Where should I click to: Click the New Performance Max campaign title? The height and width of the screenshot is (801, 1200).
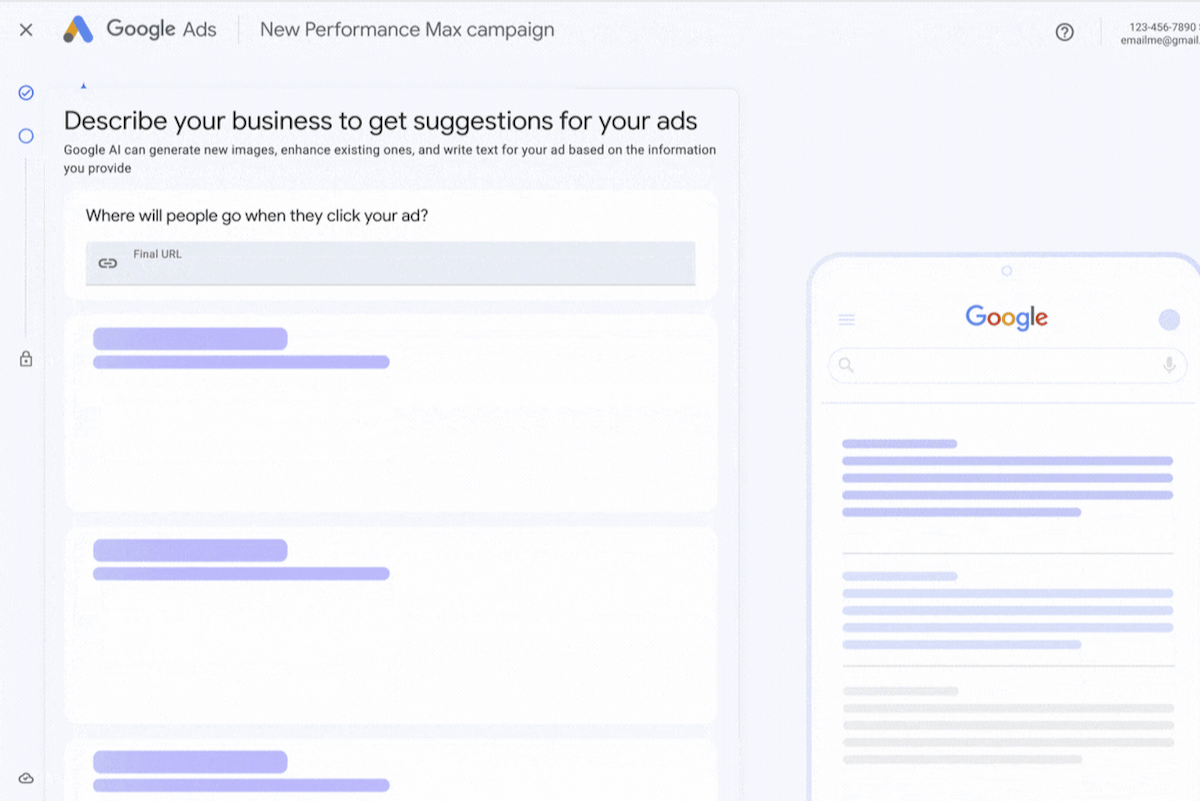point(407,30)
